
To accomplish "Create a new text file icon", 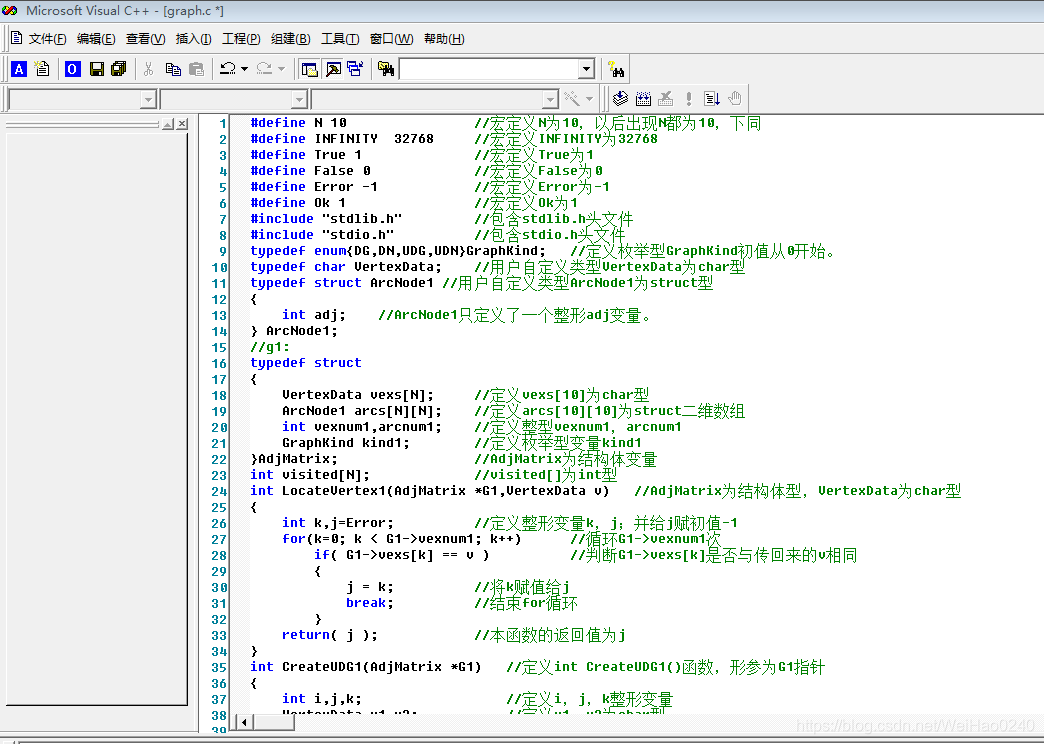I will tap(42, 69).
